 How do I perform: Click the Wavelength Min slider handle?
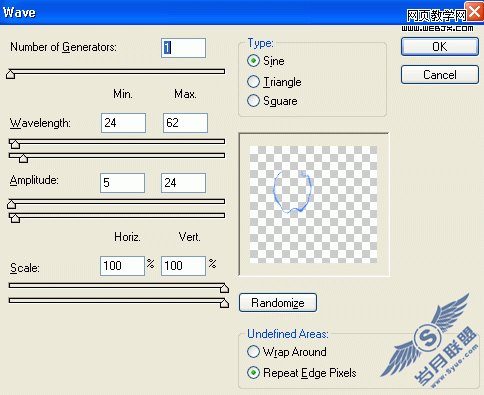click(15, 144)
